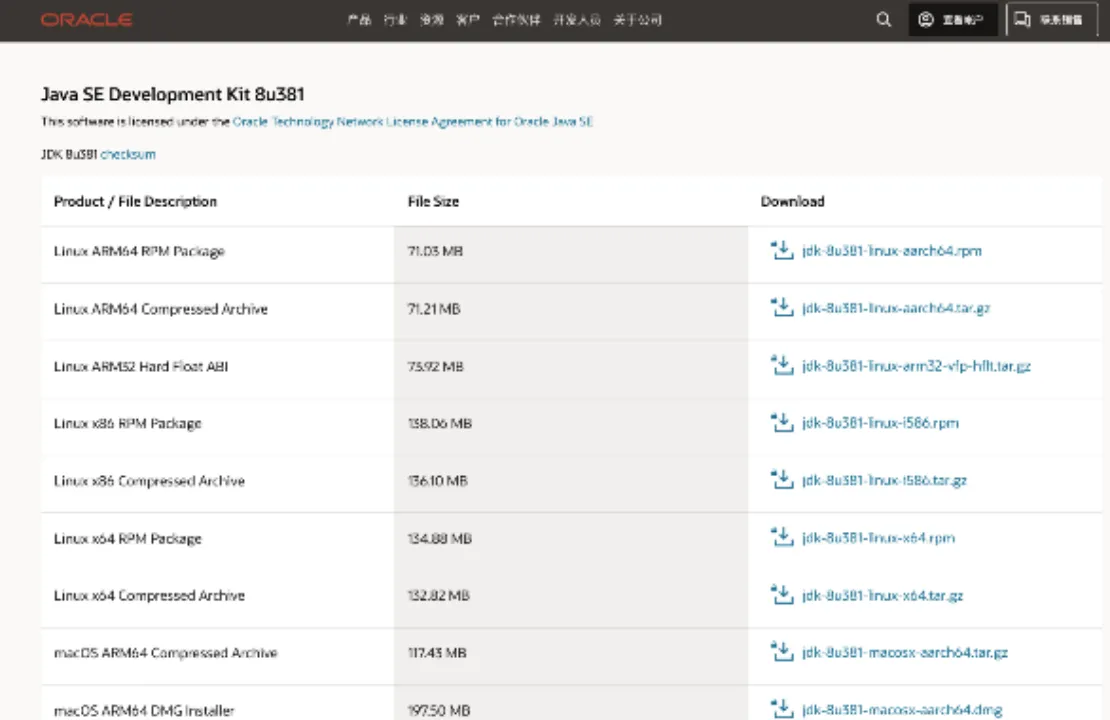Viewport: 1110px width, 720px height.
Task: Open the 产品 (Products) menu
Action: point(360,20)
